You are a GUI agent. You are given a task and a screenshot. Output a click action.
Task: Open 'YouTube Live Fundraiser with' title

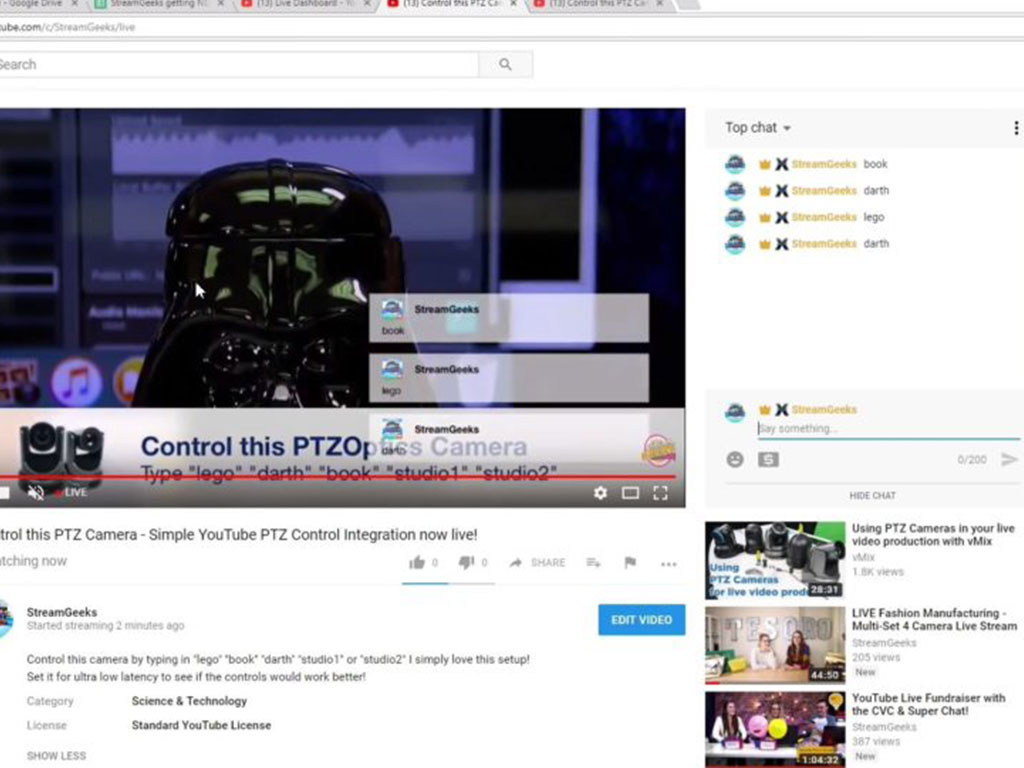coord(928,704)
